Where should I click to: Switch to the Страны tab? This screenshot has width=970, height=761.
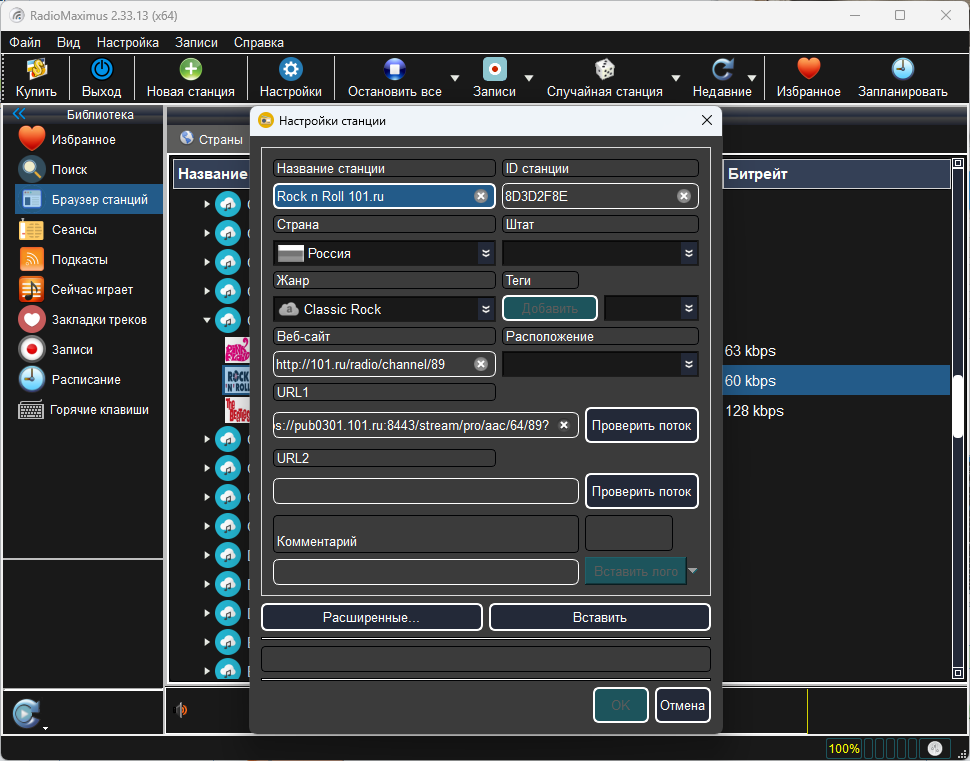[x=210, y=139]
